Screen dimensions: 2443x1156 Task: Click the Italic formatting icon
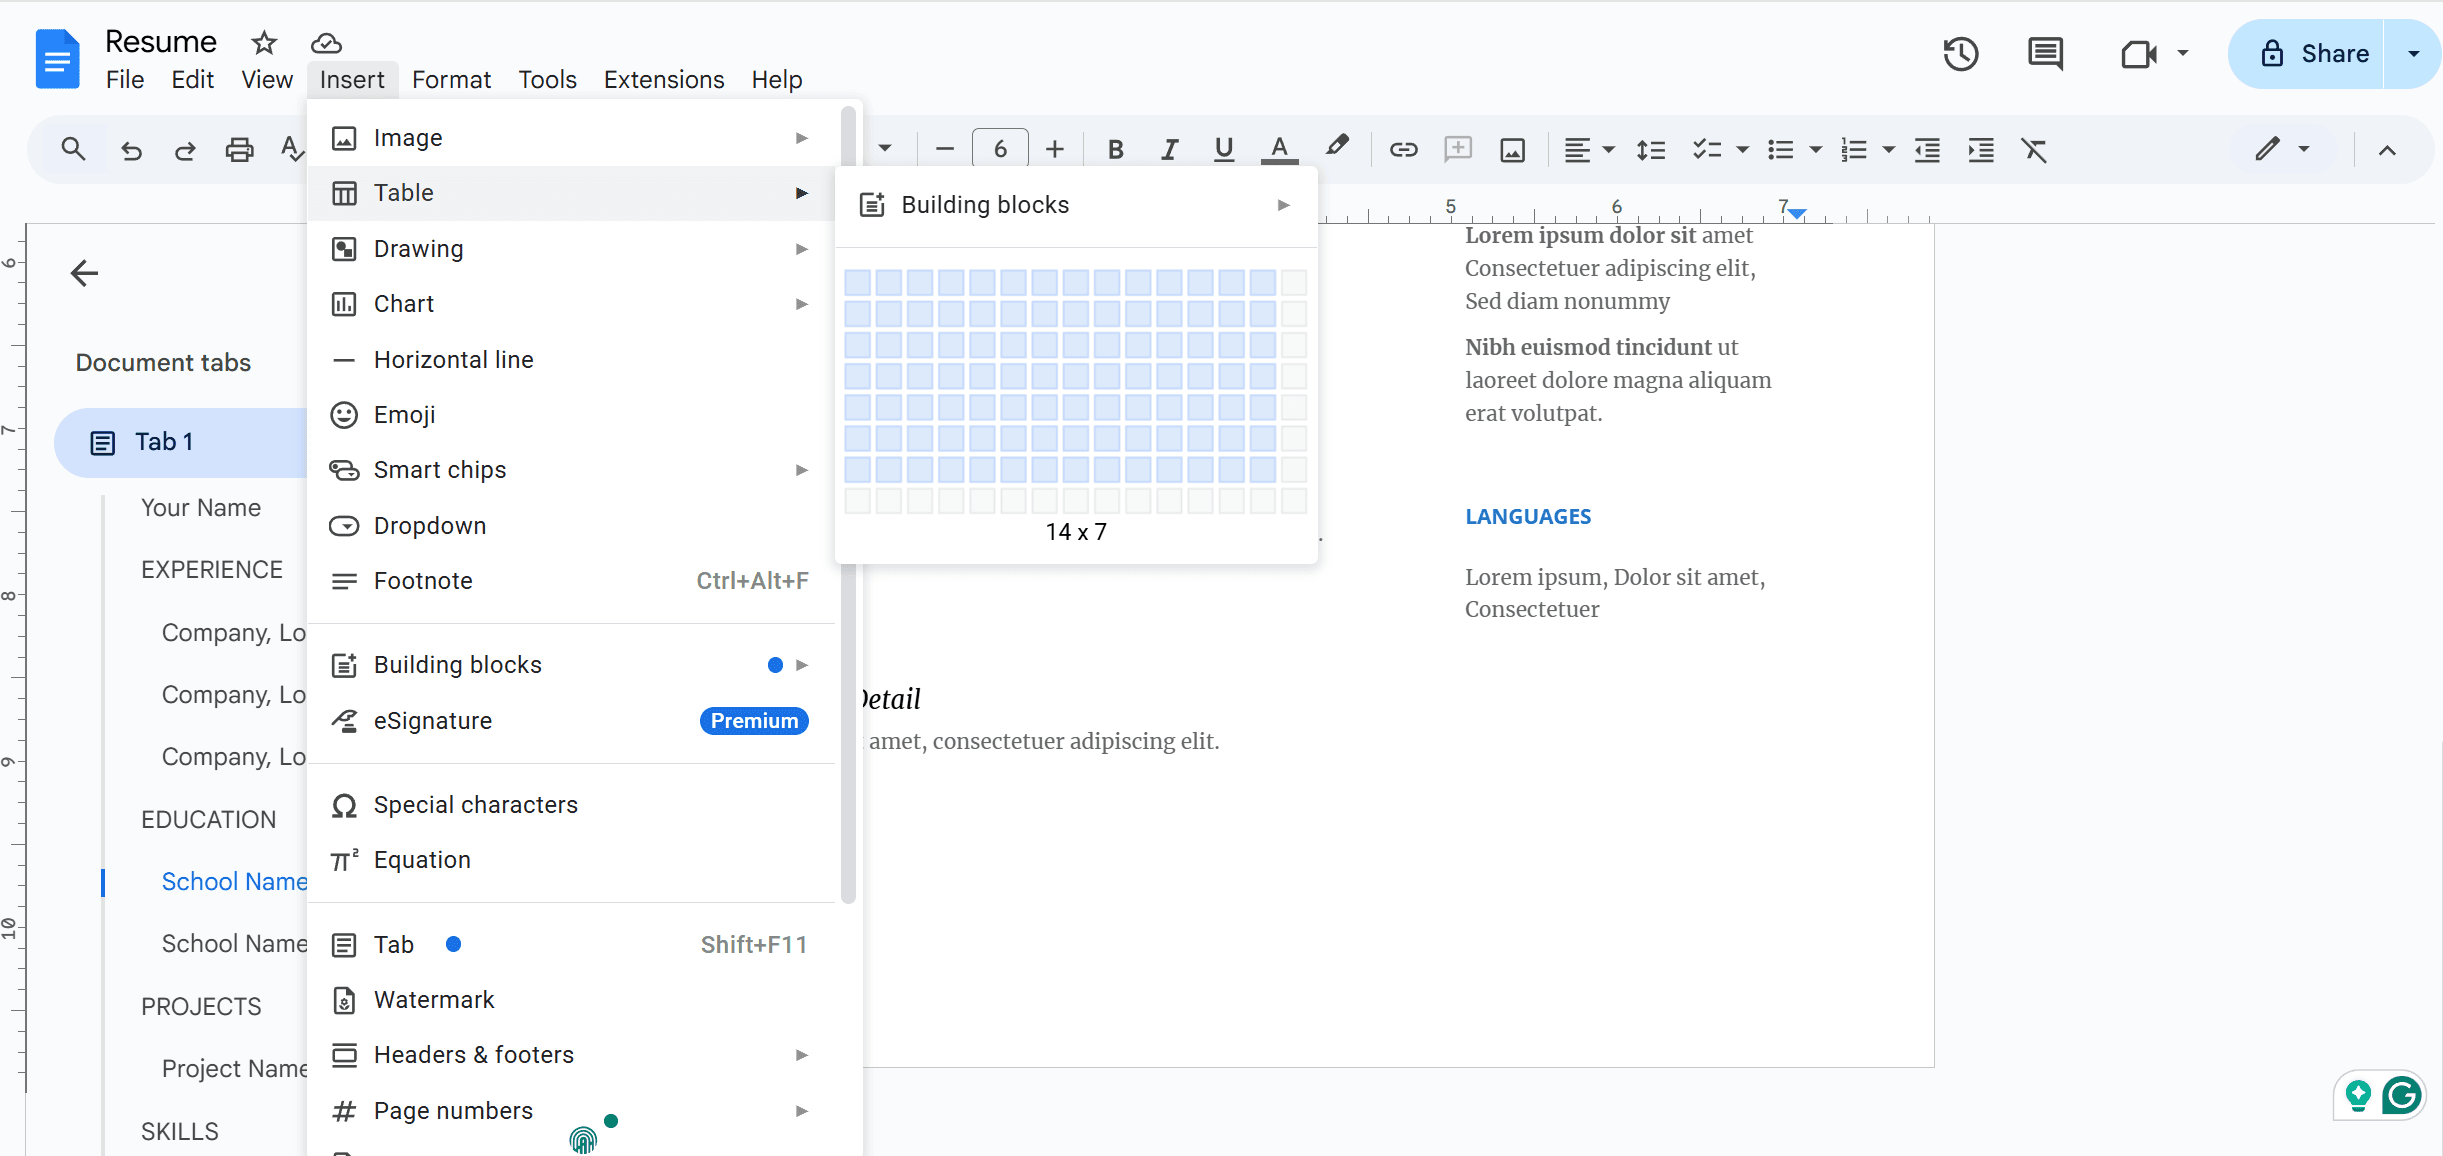(1170, 148)
